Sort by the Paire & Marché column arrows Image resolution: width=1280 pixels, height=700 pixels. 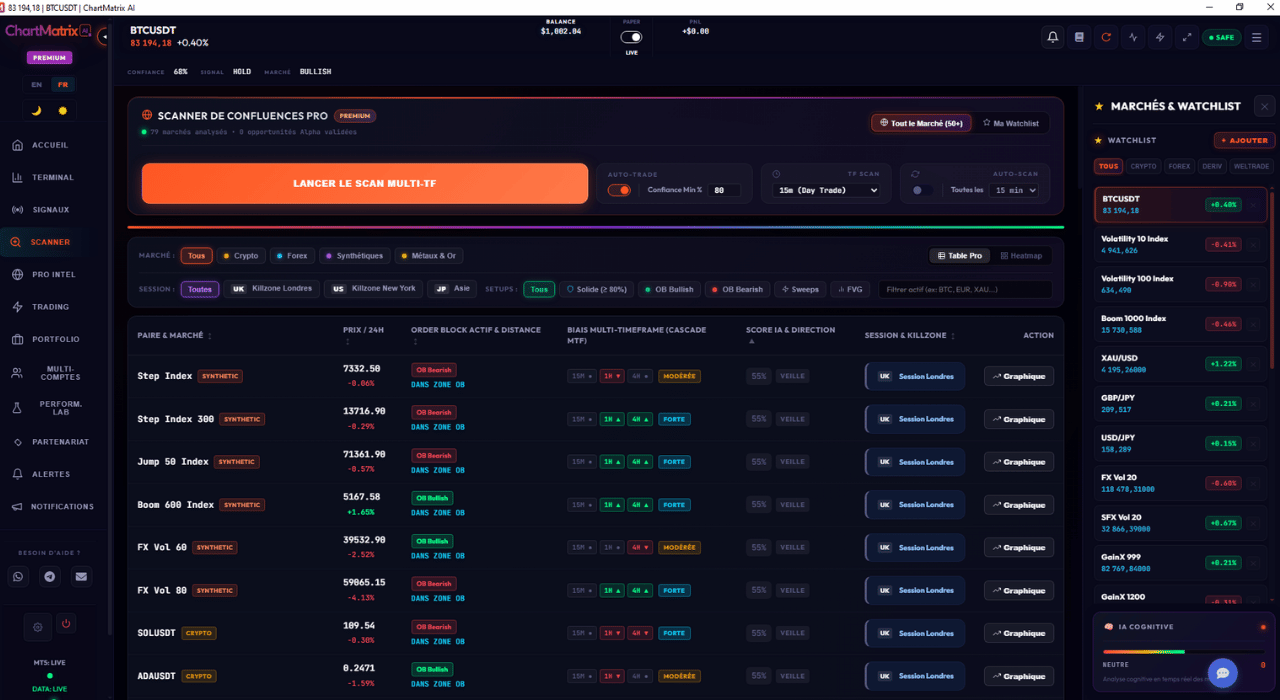[x=209, y=336]
